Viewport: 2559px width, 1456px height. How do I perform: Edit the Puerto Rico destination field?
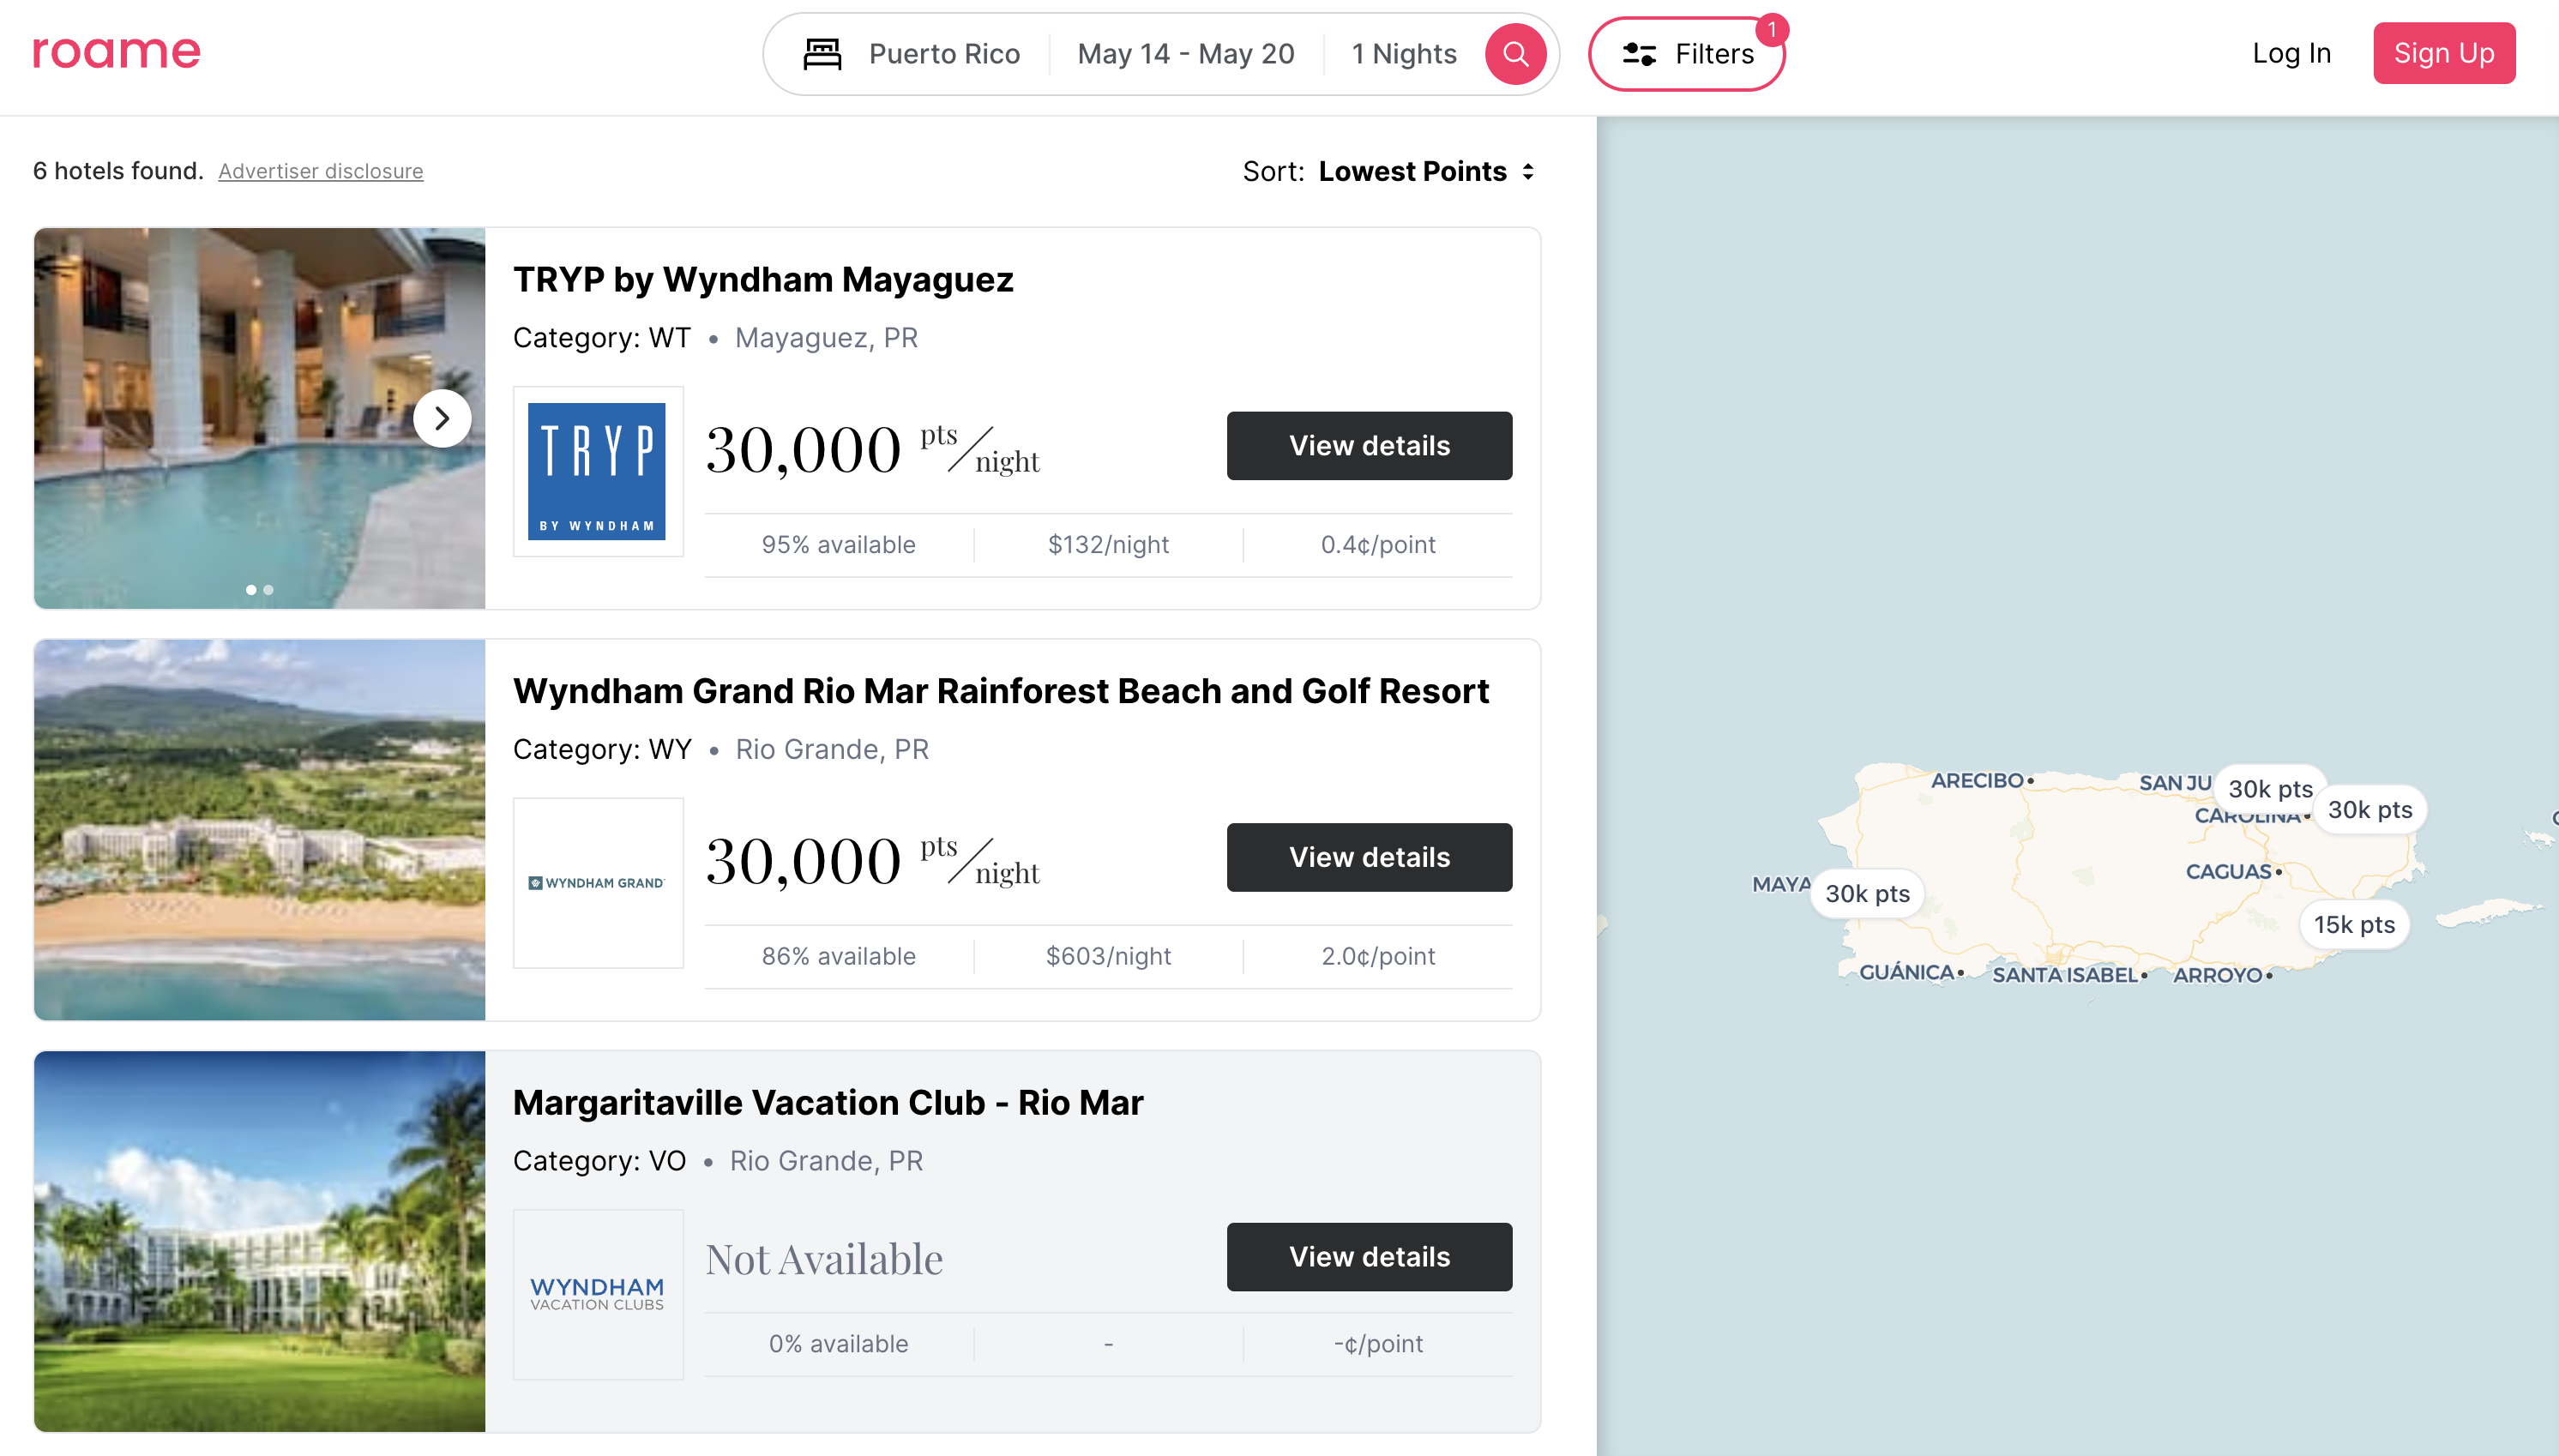coord(944,54)
